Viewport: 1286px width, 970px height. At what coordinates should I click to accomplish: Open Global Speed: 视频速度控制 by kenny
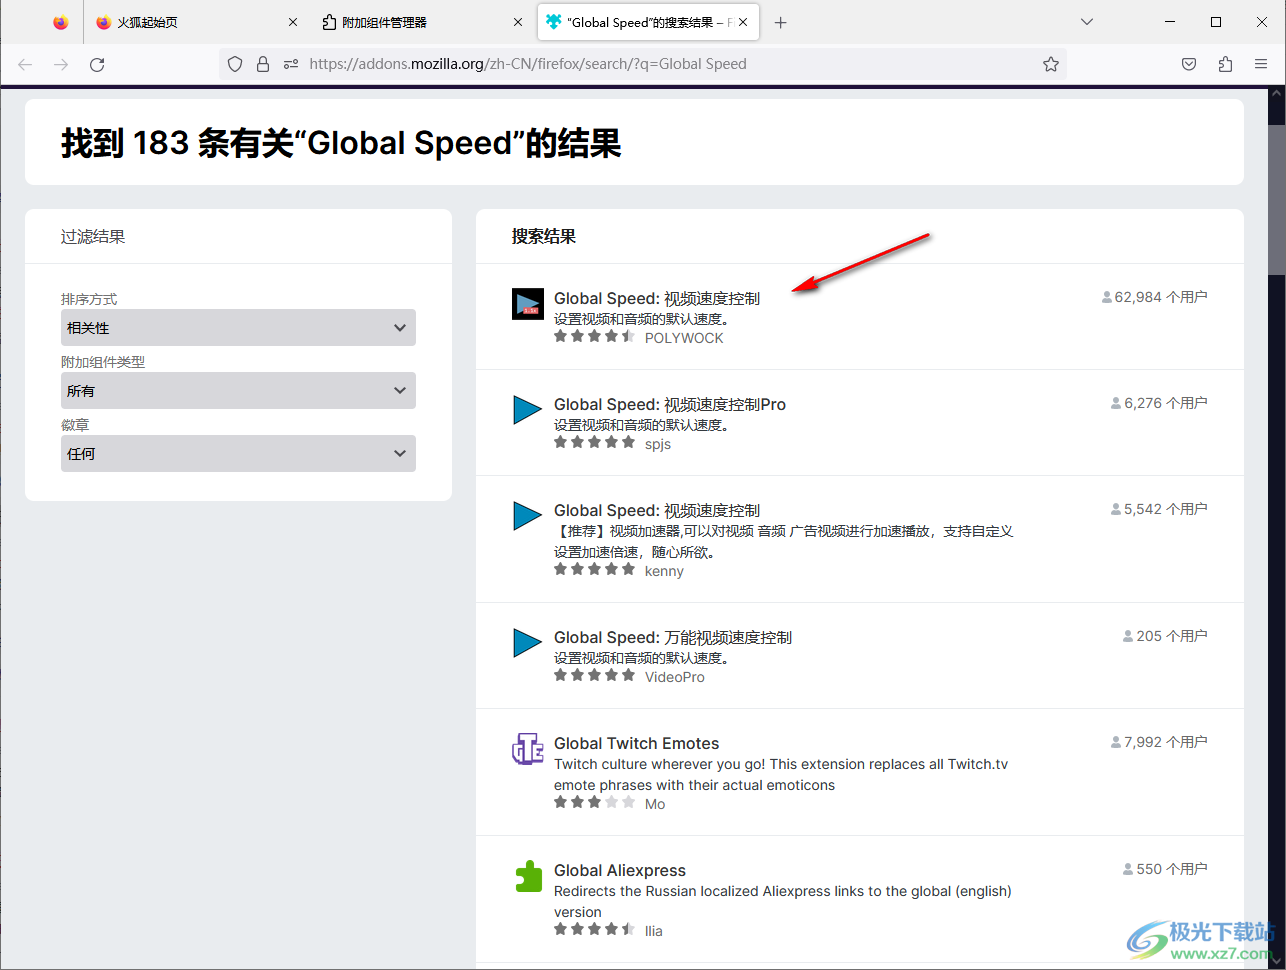click(657, 510)
